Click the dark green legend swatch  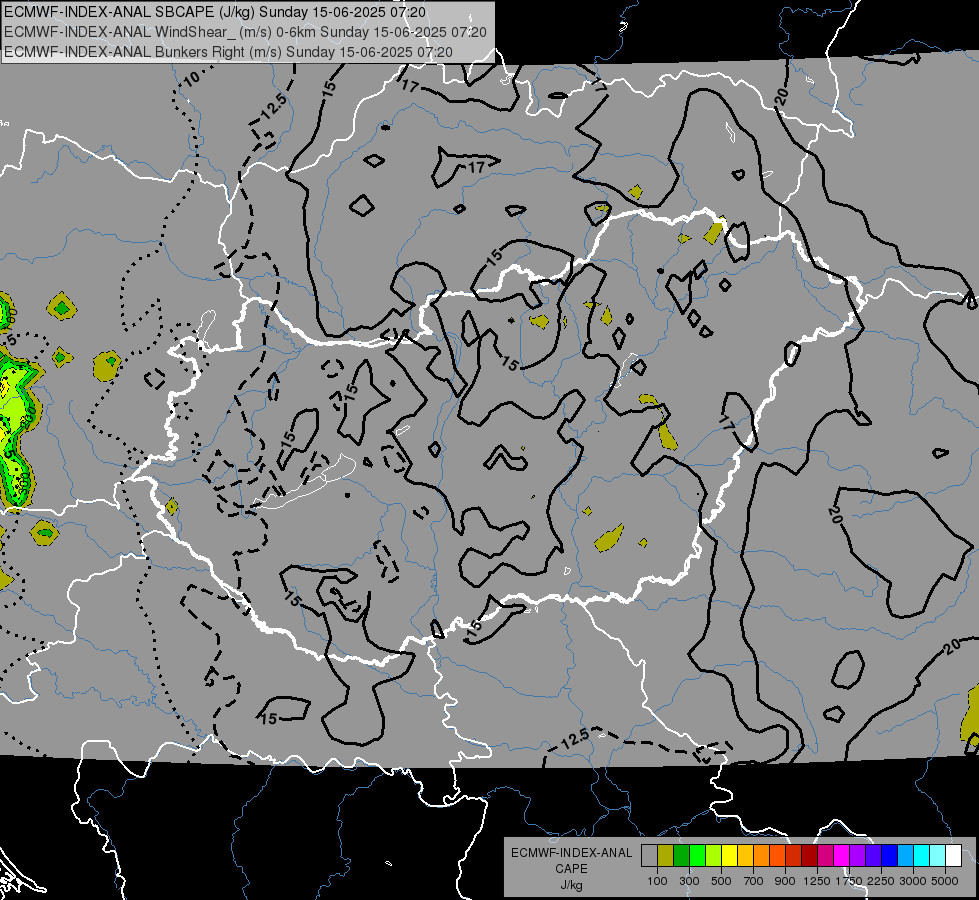click(681, 855)
